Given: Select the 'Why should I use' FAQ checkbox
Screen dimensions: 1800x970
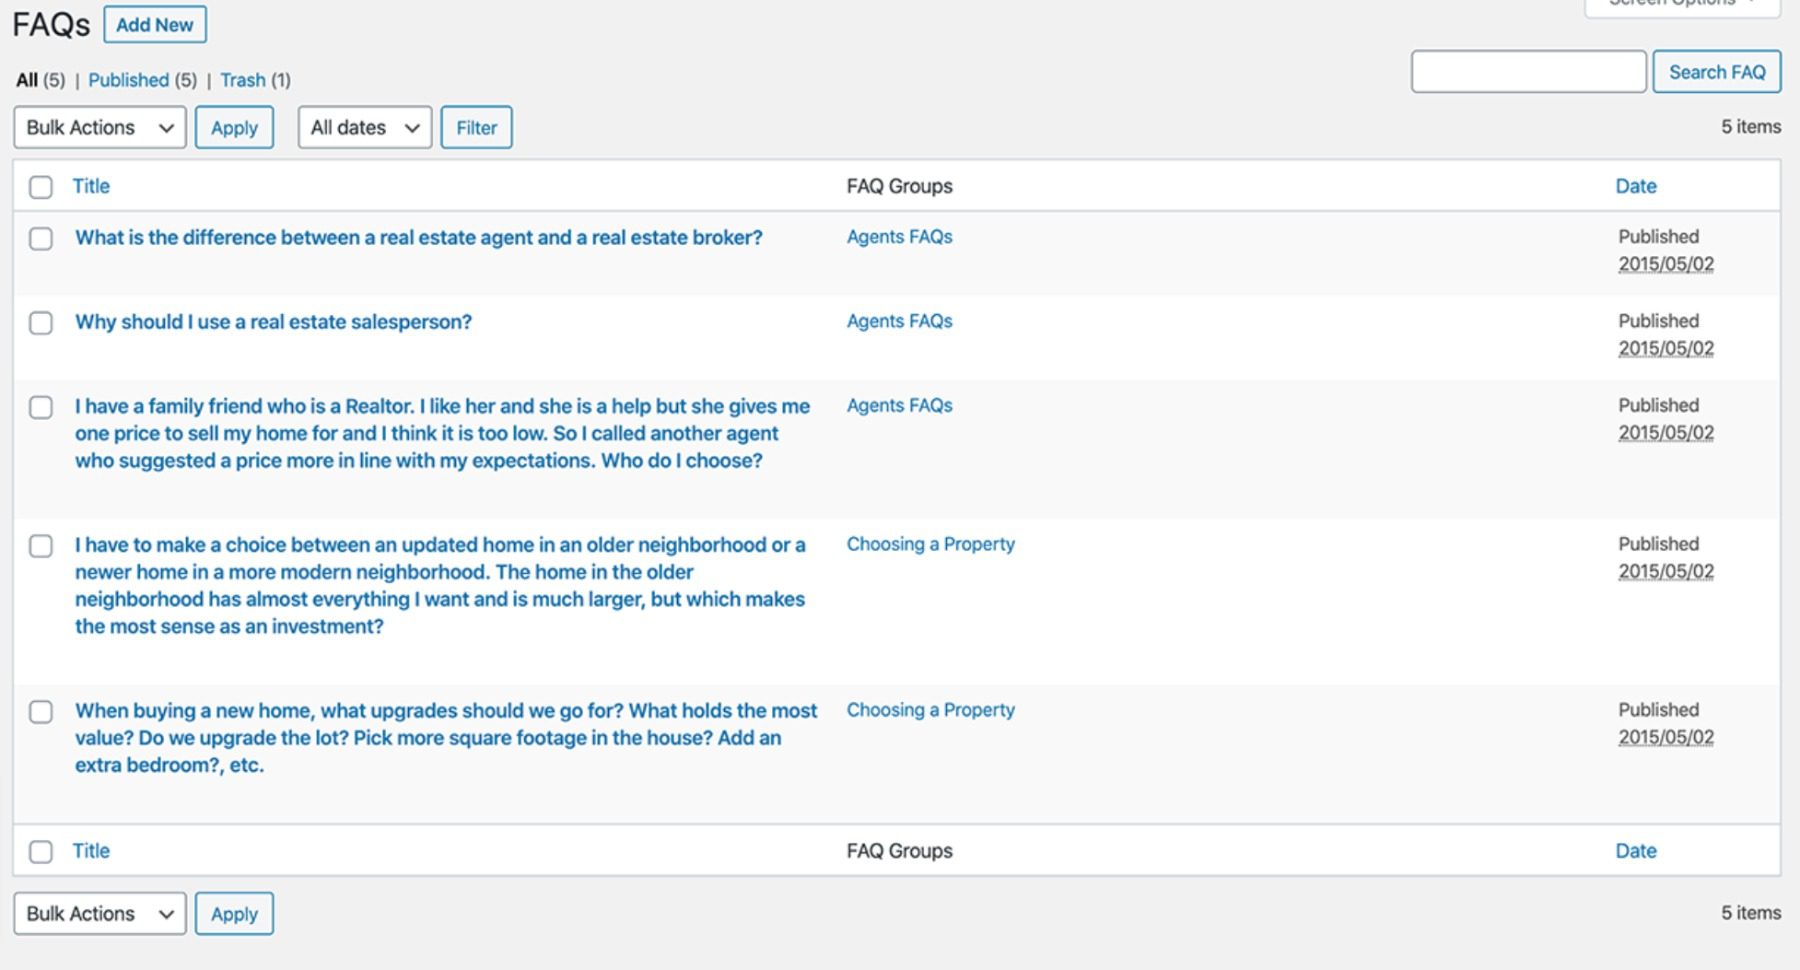Looking at the screenshot, I should tap(41, 323).
